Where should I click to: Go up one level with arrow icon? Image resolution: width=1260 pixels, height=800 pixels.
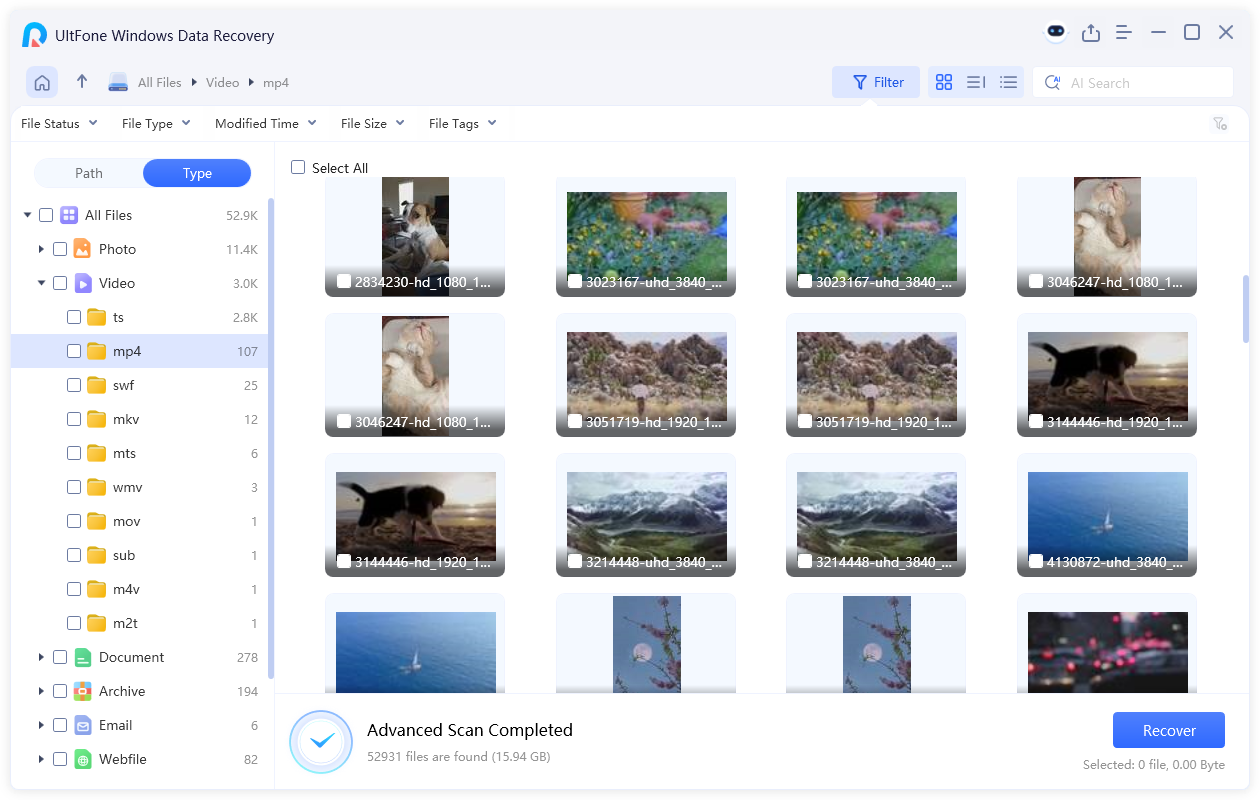point(82,82)
